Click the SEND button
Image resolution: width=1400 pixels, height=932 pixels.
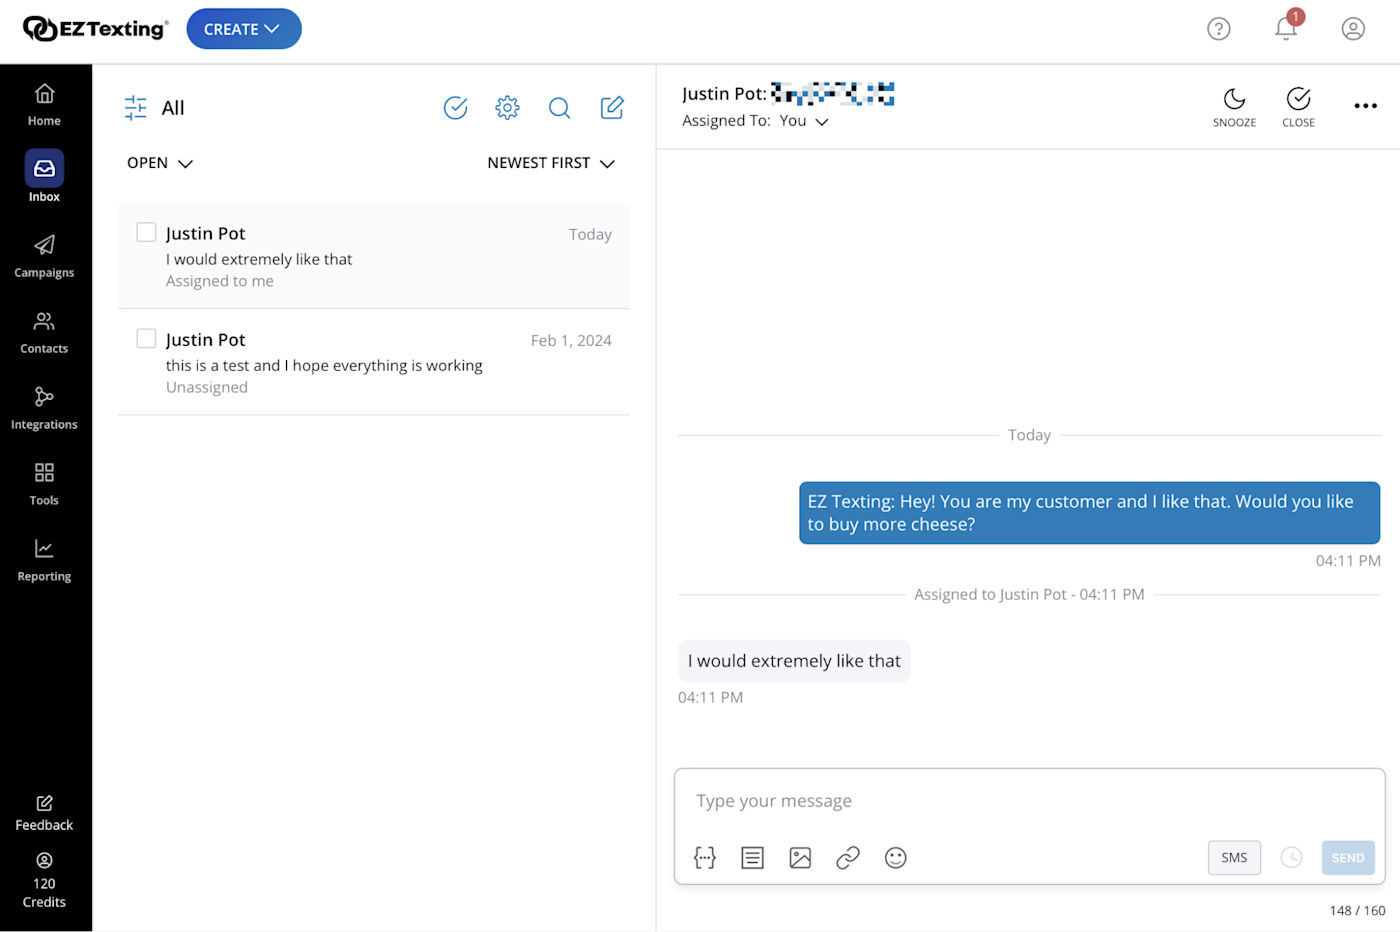[1348, 857]
